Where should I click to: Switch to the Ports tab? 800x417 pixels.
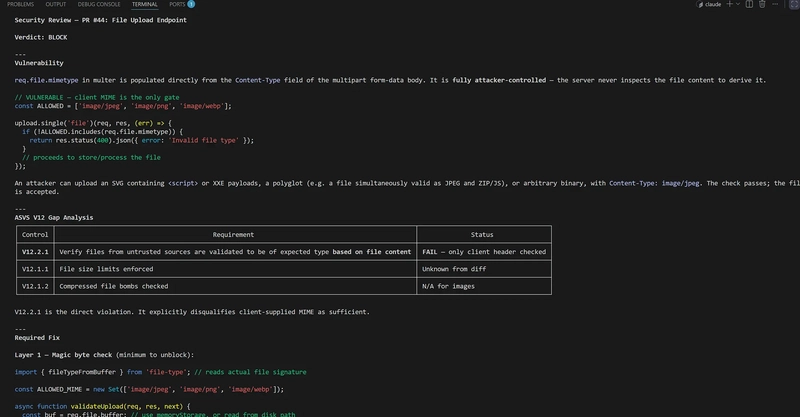pyautogui.click(x=177, y=4)
